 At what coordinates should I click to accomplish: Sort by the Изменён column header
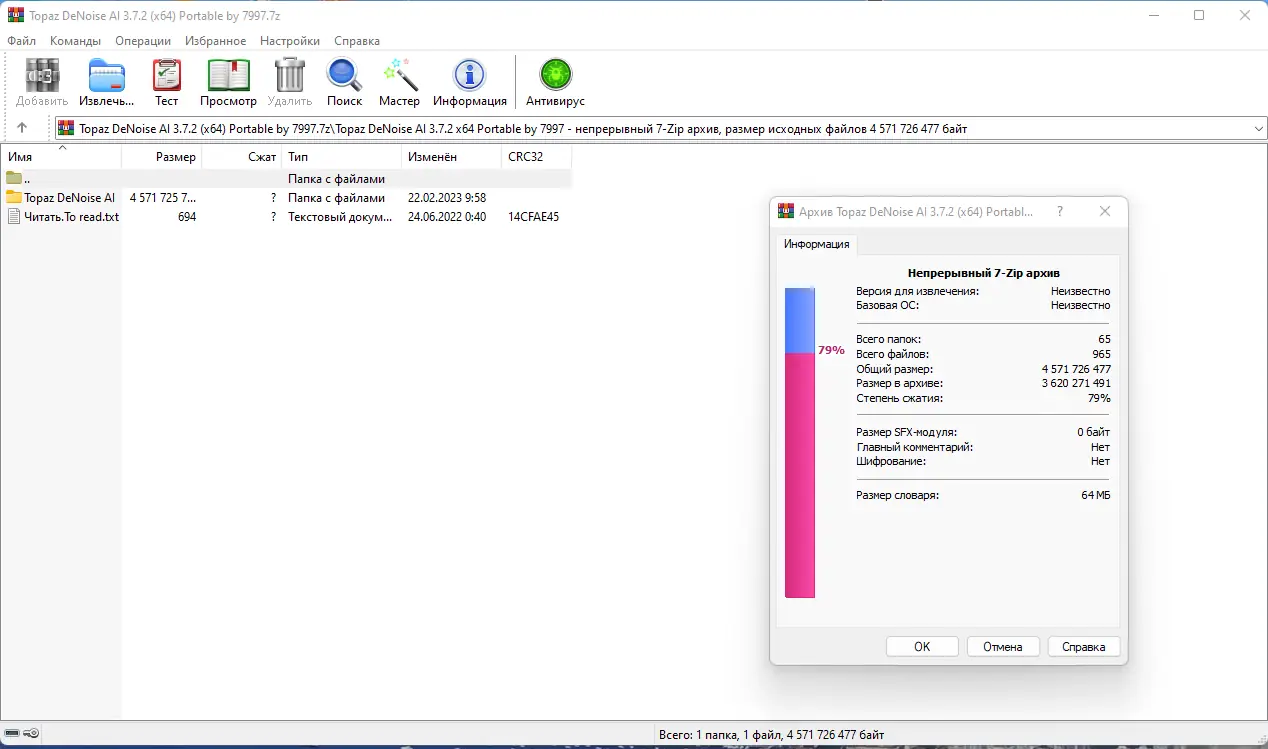tap(452, 157)
